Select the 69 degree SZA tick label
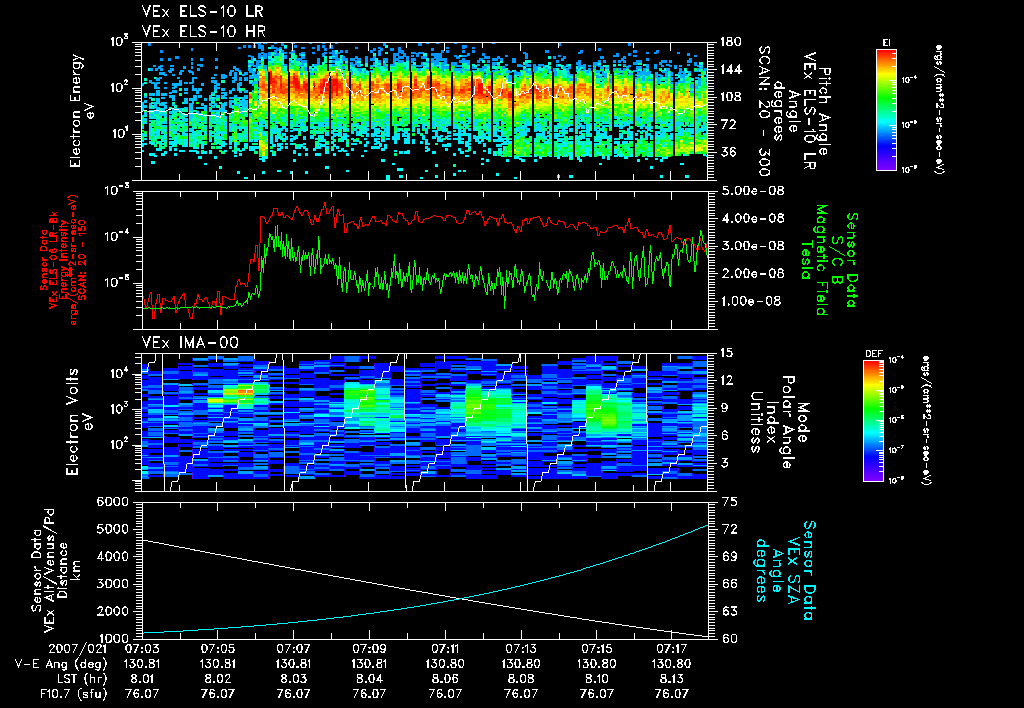1024x708 pixels. pos(730,556)
